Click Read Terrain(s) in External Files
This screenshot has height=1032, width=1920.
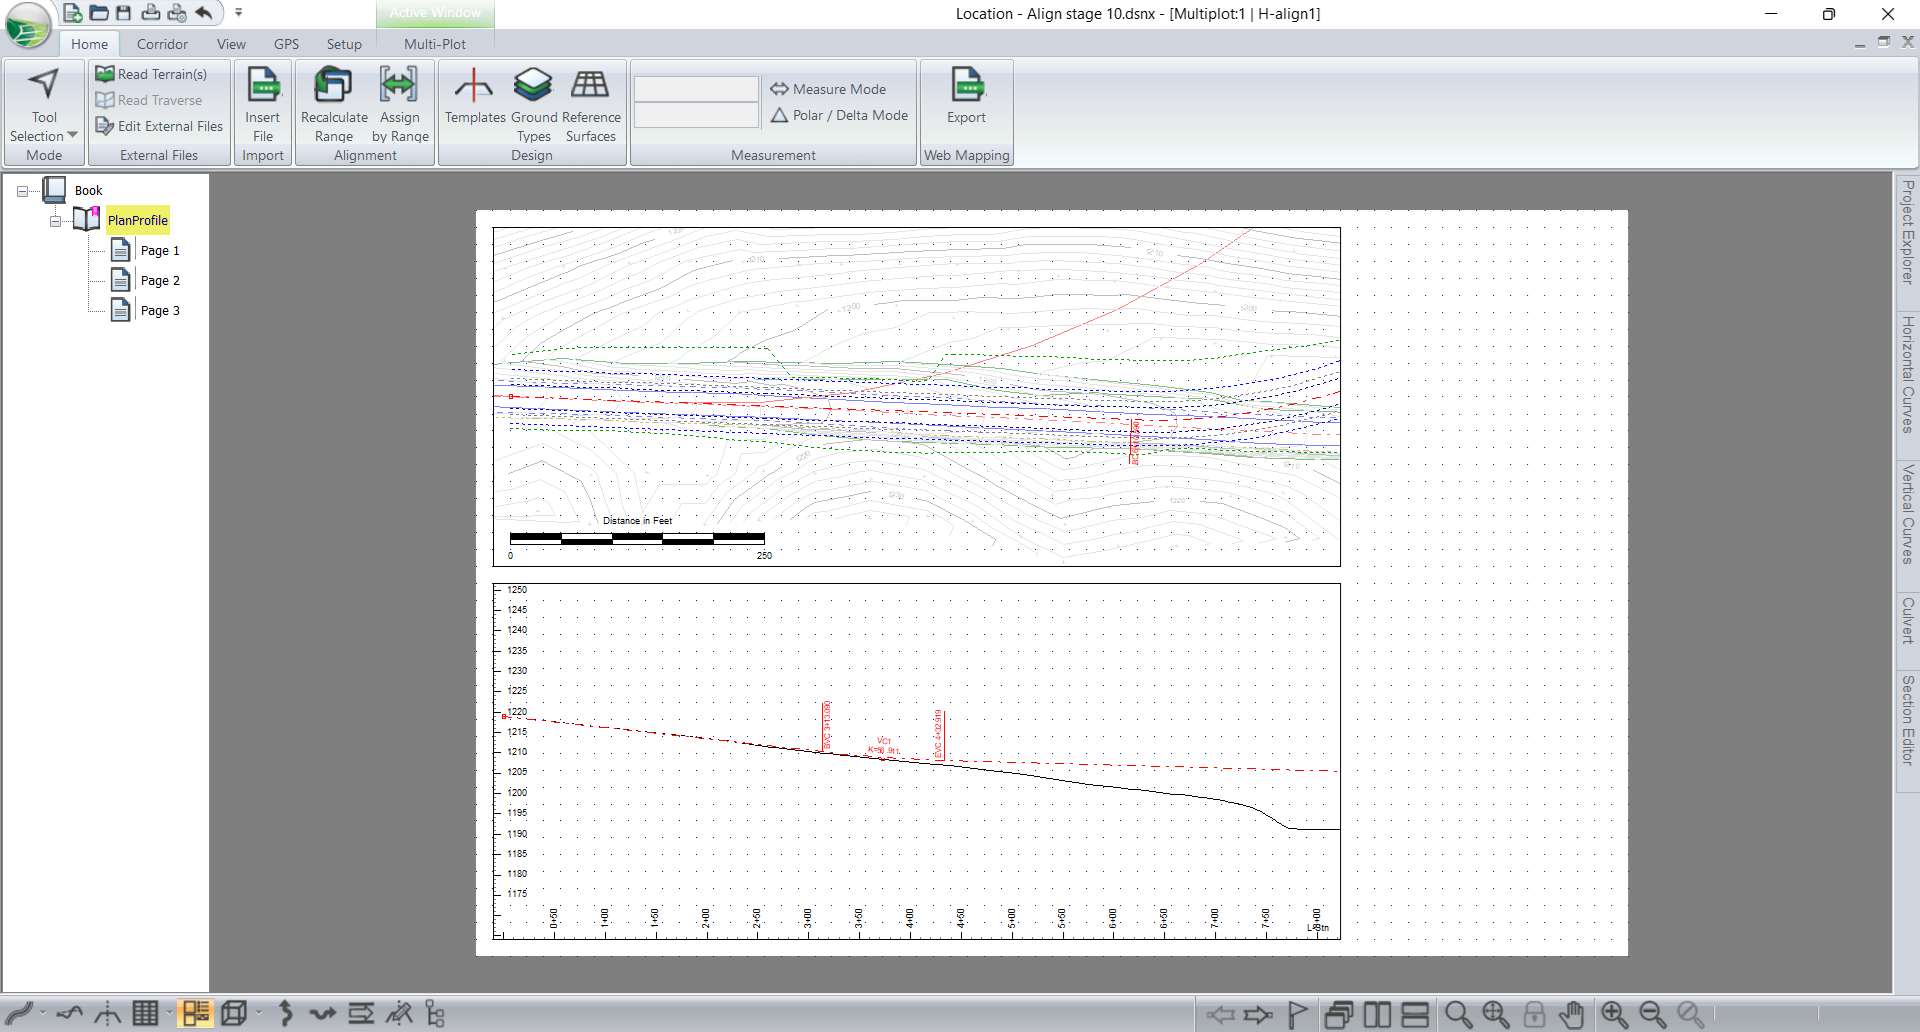coord(152,74)
